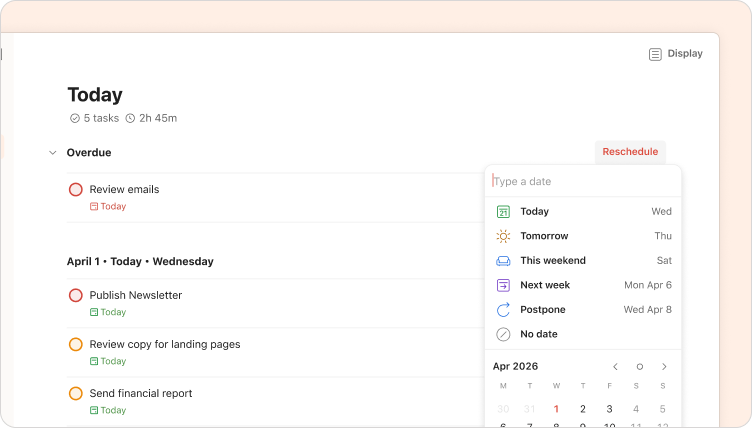
Task: Select Today in the date picker
Action: click(583, 212)
